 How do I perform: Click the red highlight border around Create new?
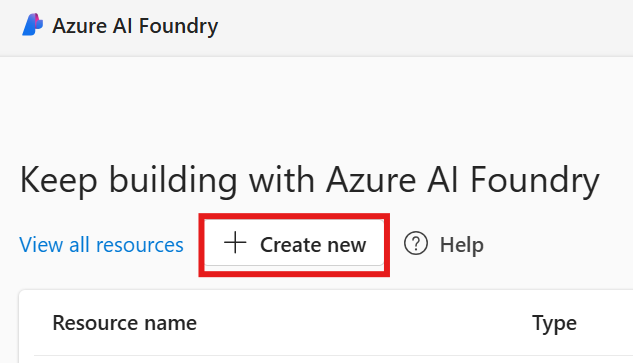click(x=294, y=216)
